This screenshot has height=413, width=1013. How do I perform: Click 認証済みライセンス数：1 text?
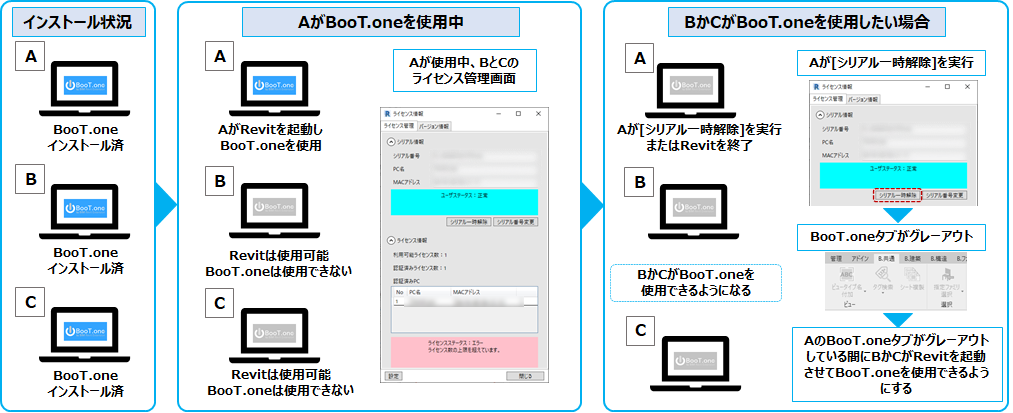click(419, 268)
